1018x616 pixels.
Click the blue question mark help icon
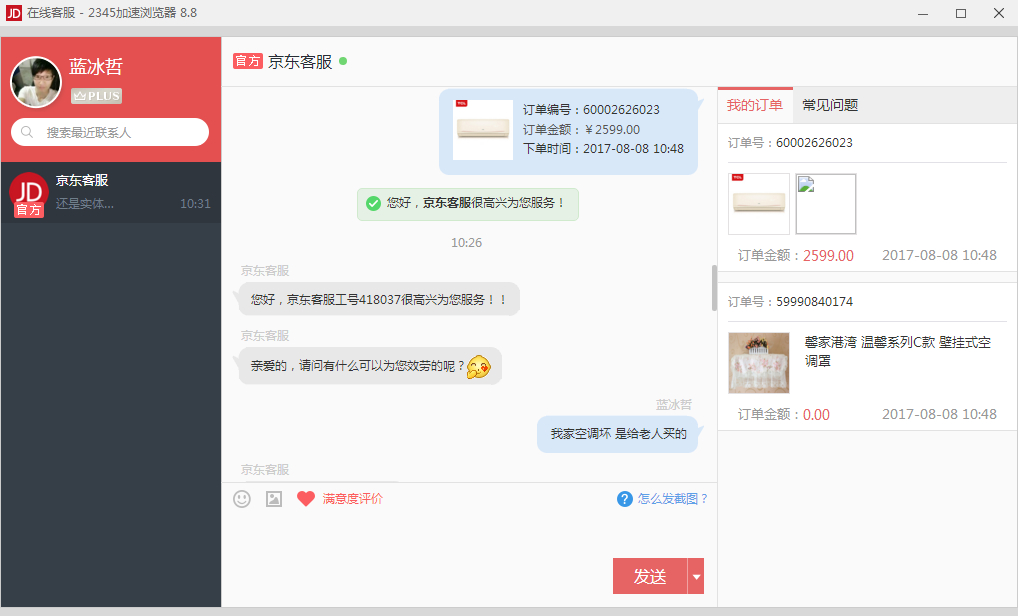coord(625,499)
